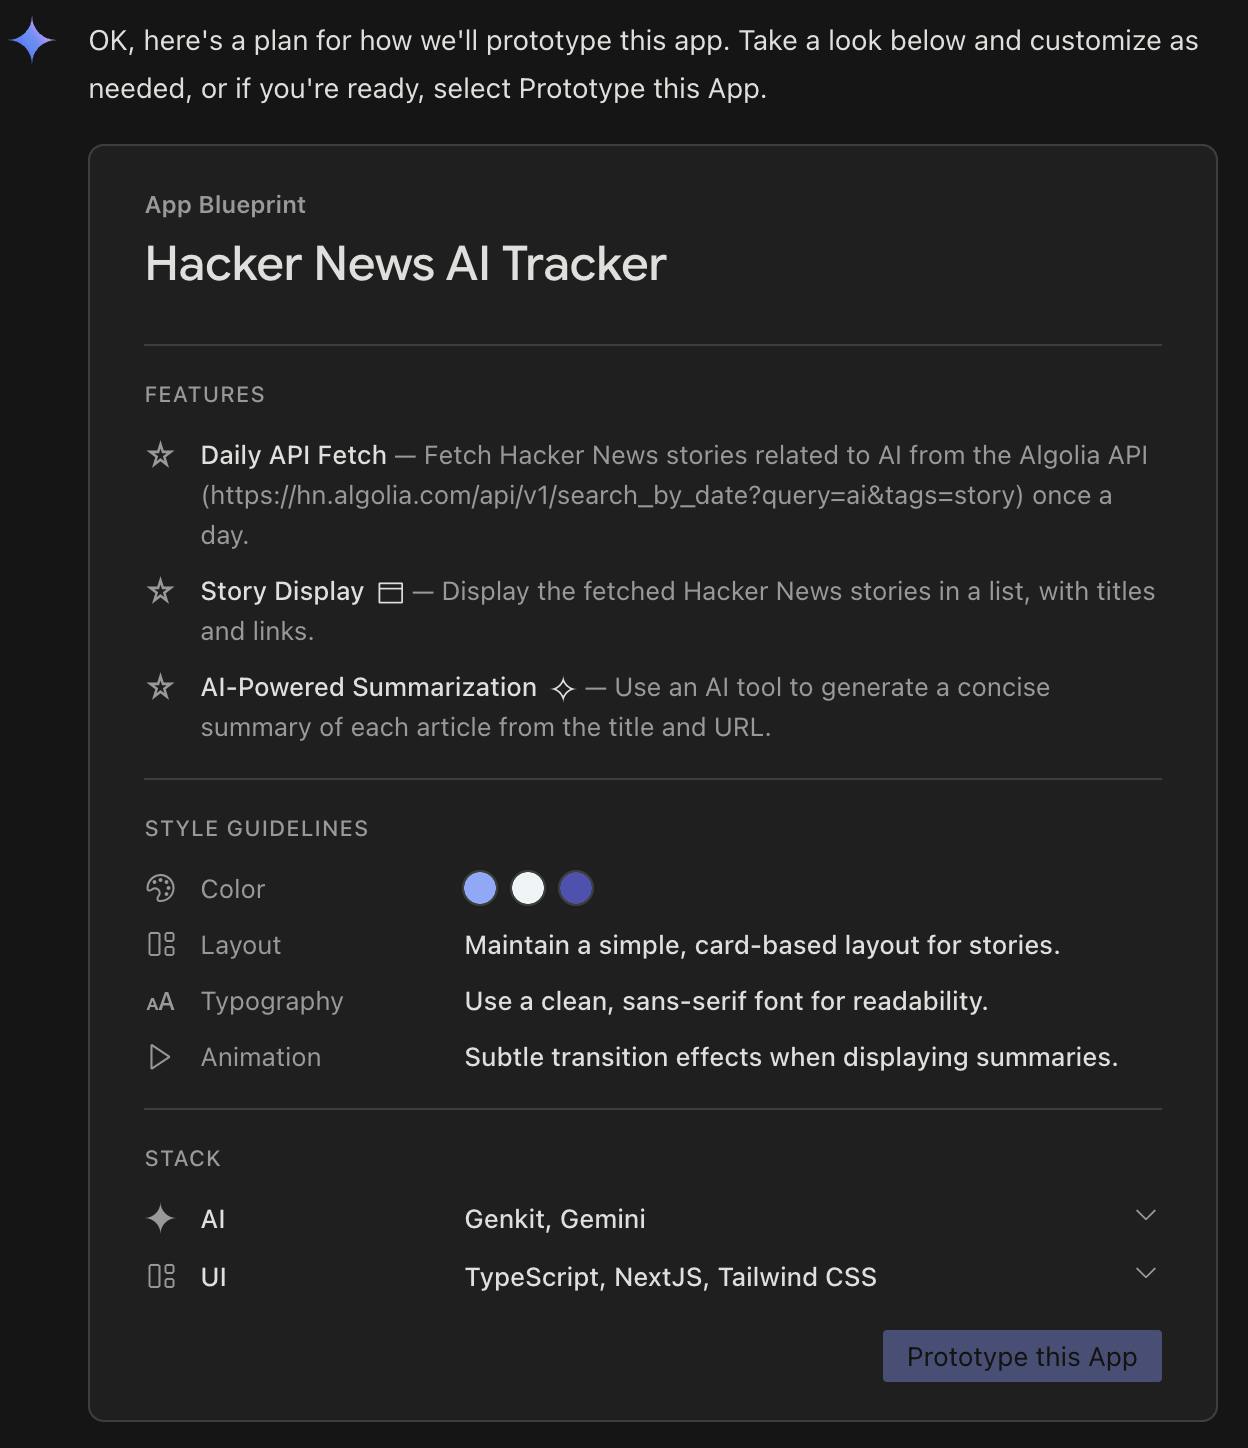Screen dimensions: 1248x1448
Task: Click the Animation play icon
Action: coord(160,1057)
